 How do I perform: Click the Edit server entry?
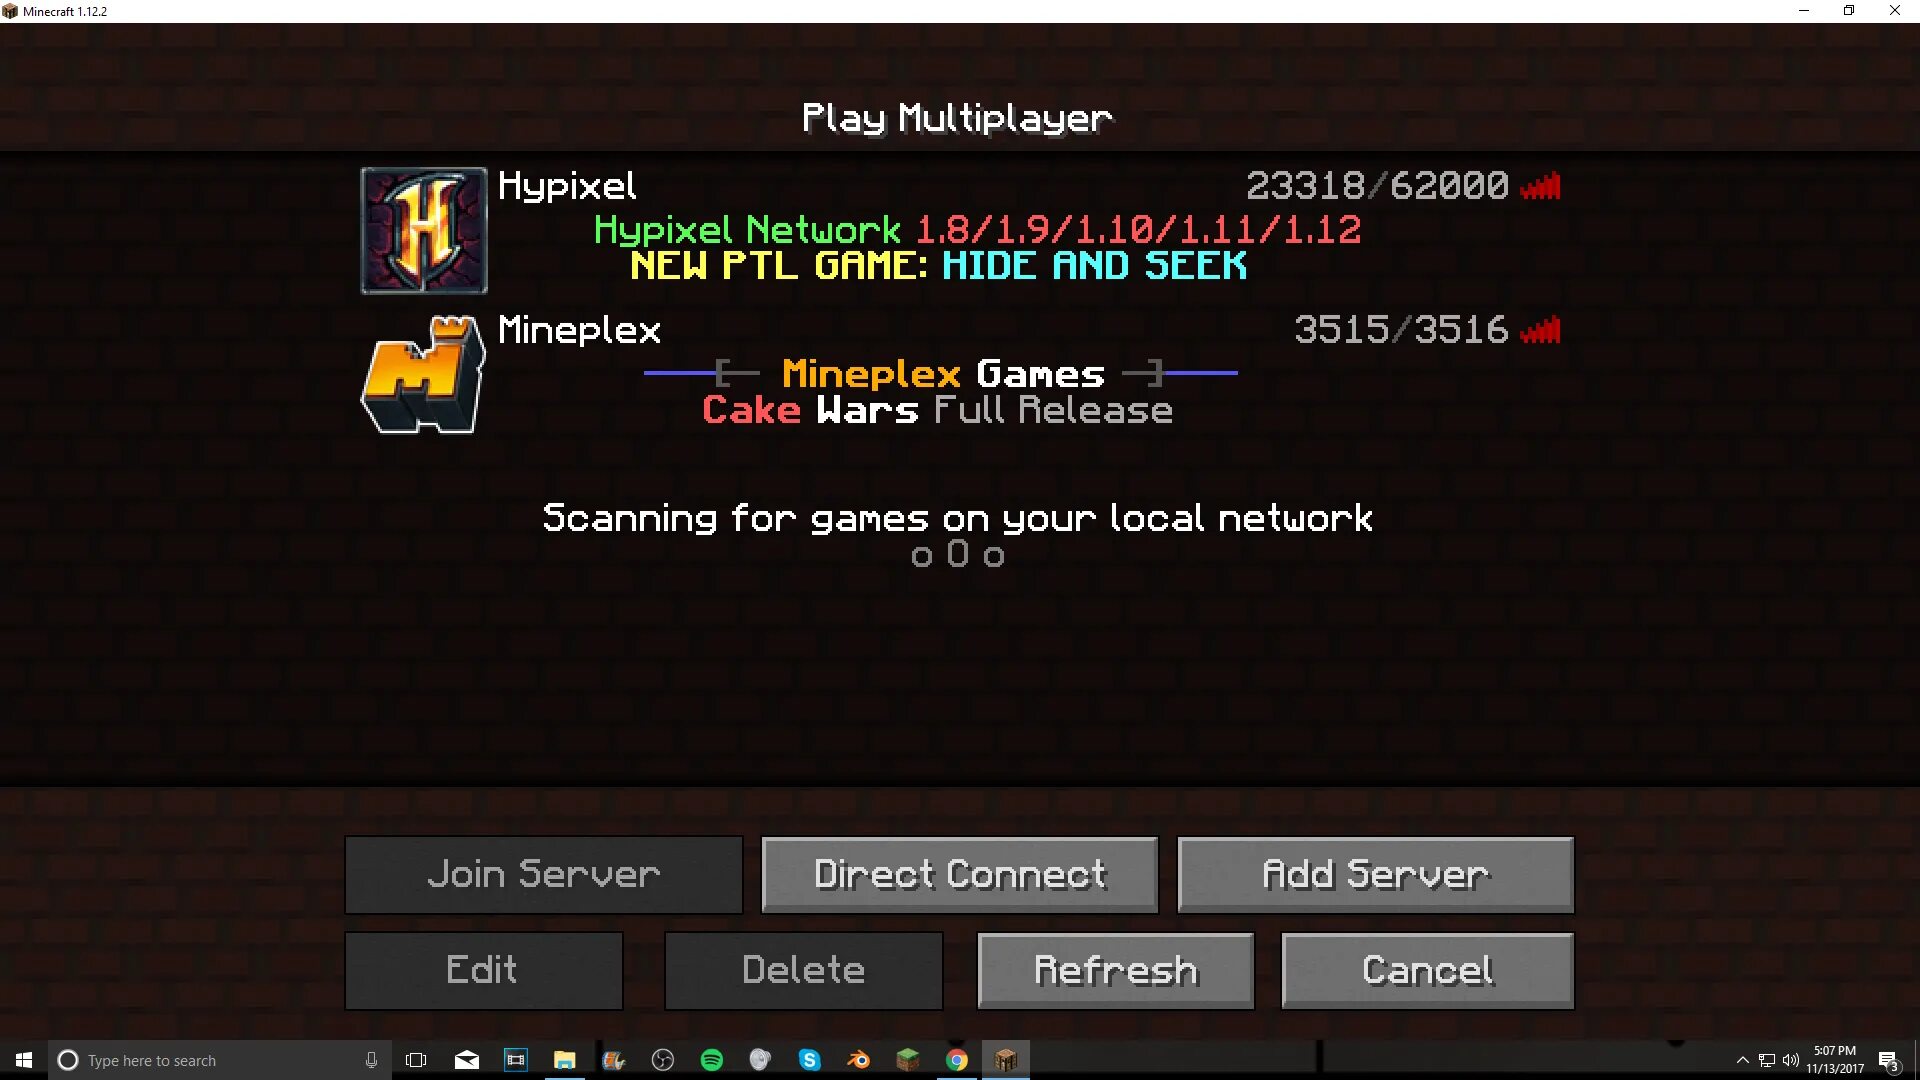point(481,969)
